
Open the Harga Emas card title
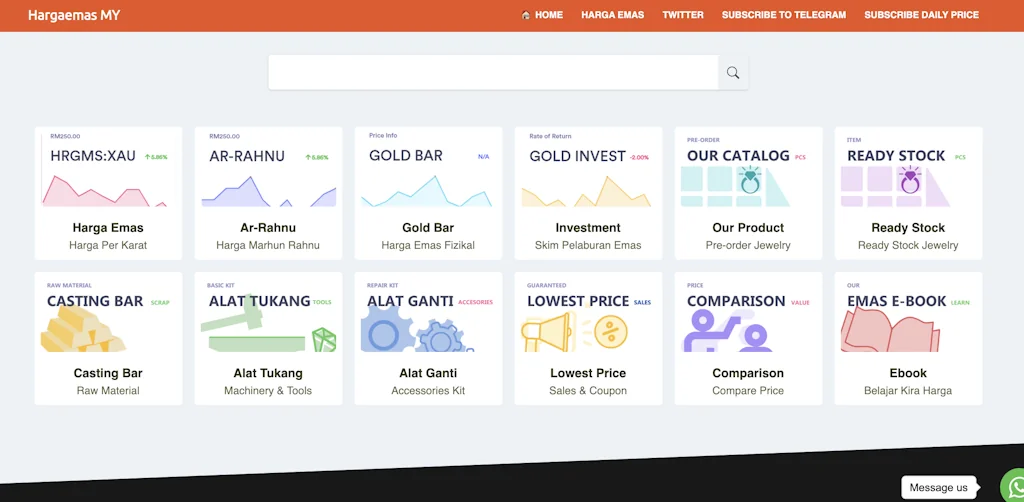tap(108, 228)
